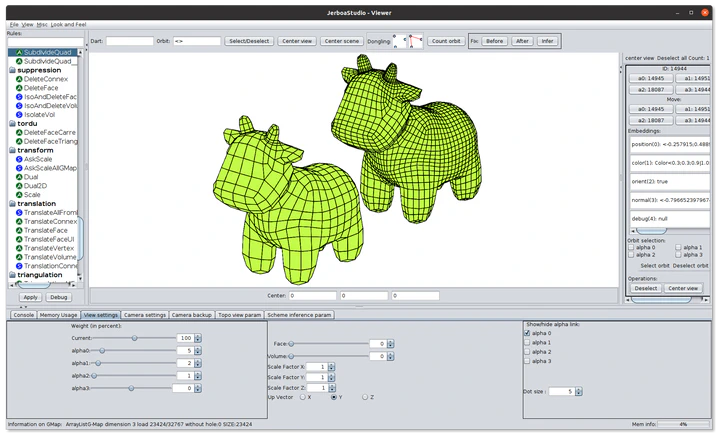This screenshot has height=437, width=720.
Task: Select the Dual2D rule icon
Action: click(19, 186)
